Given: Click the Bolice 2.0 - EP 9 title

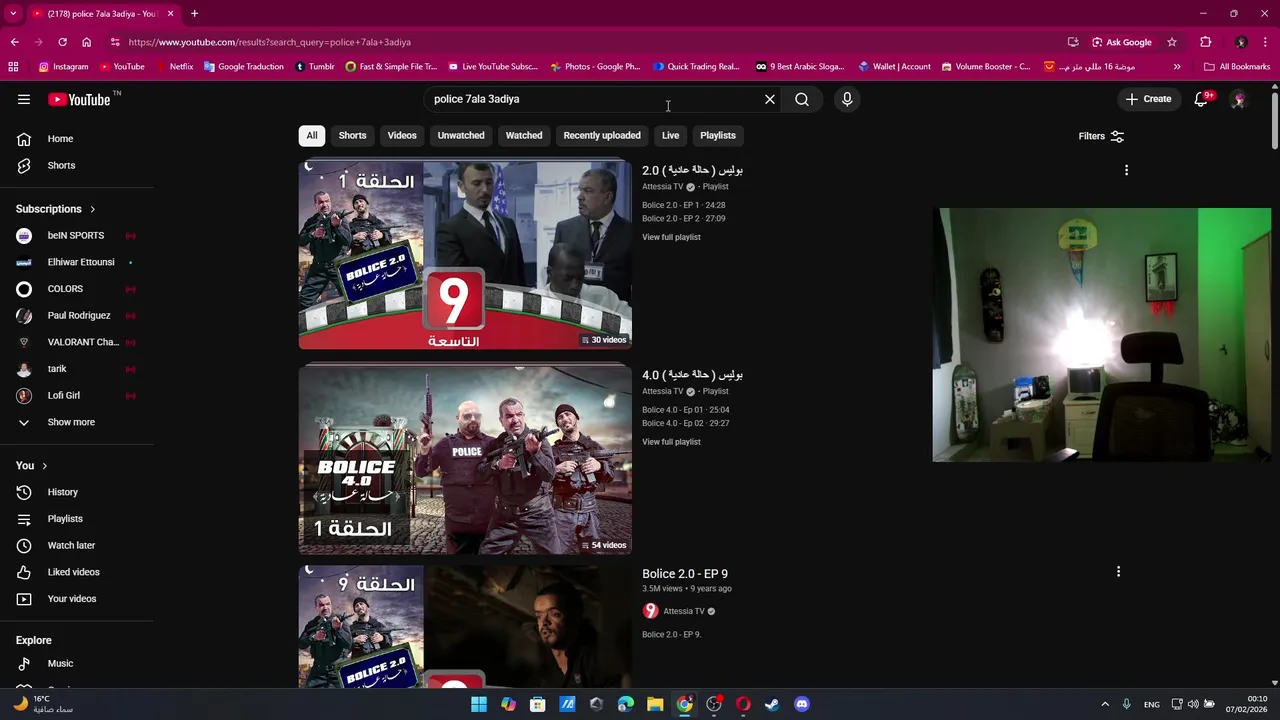Looking at the screenshot, I should (x=685, y=574).
